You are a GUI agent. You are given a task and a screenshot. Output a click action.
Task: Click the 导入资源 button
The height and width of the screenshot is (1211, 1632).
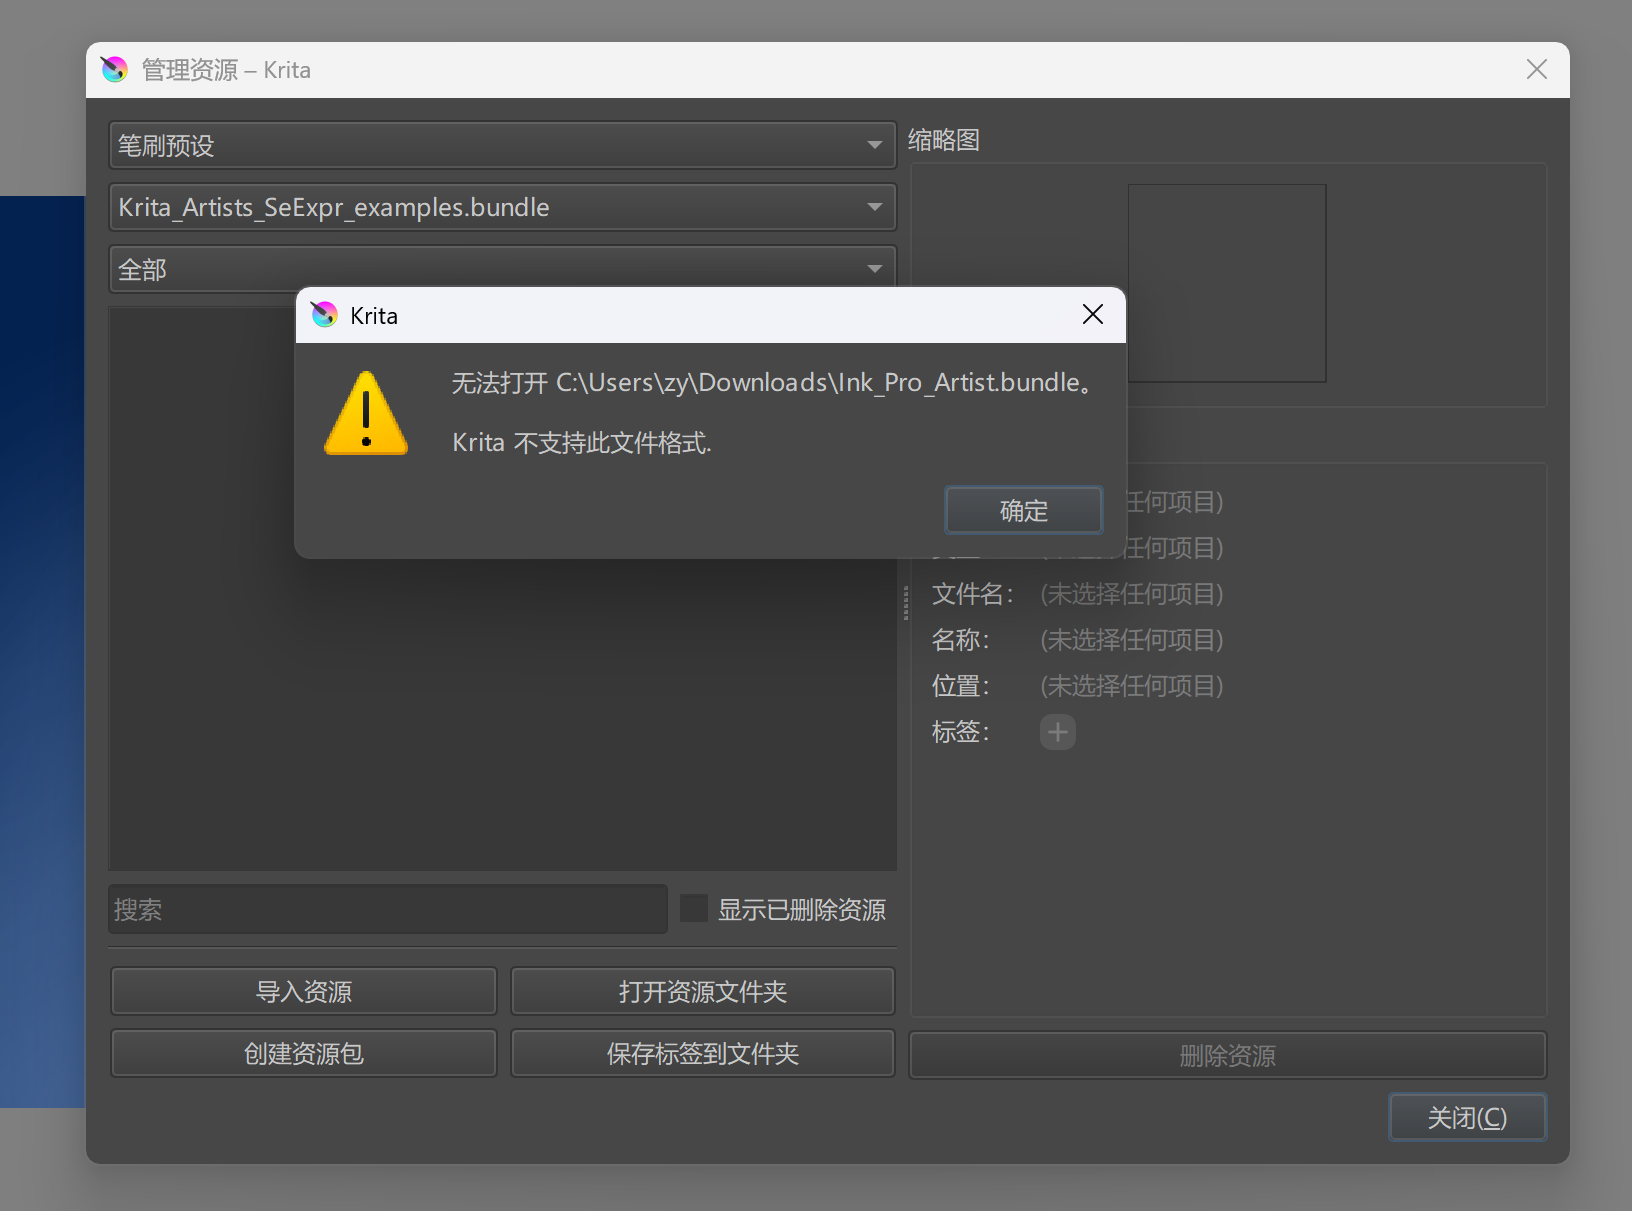(304, 991)
